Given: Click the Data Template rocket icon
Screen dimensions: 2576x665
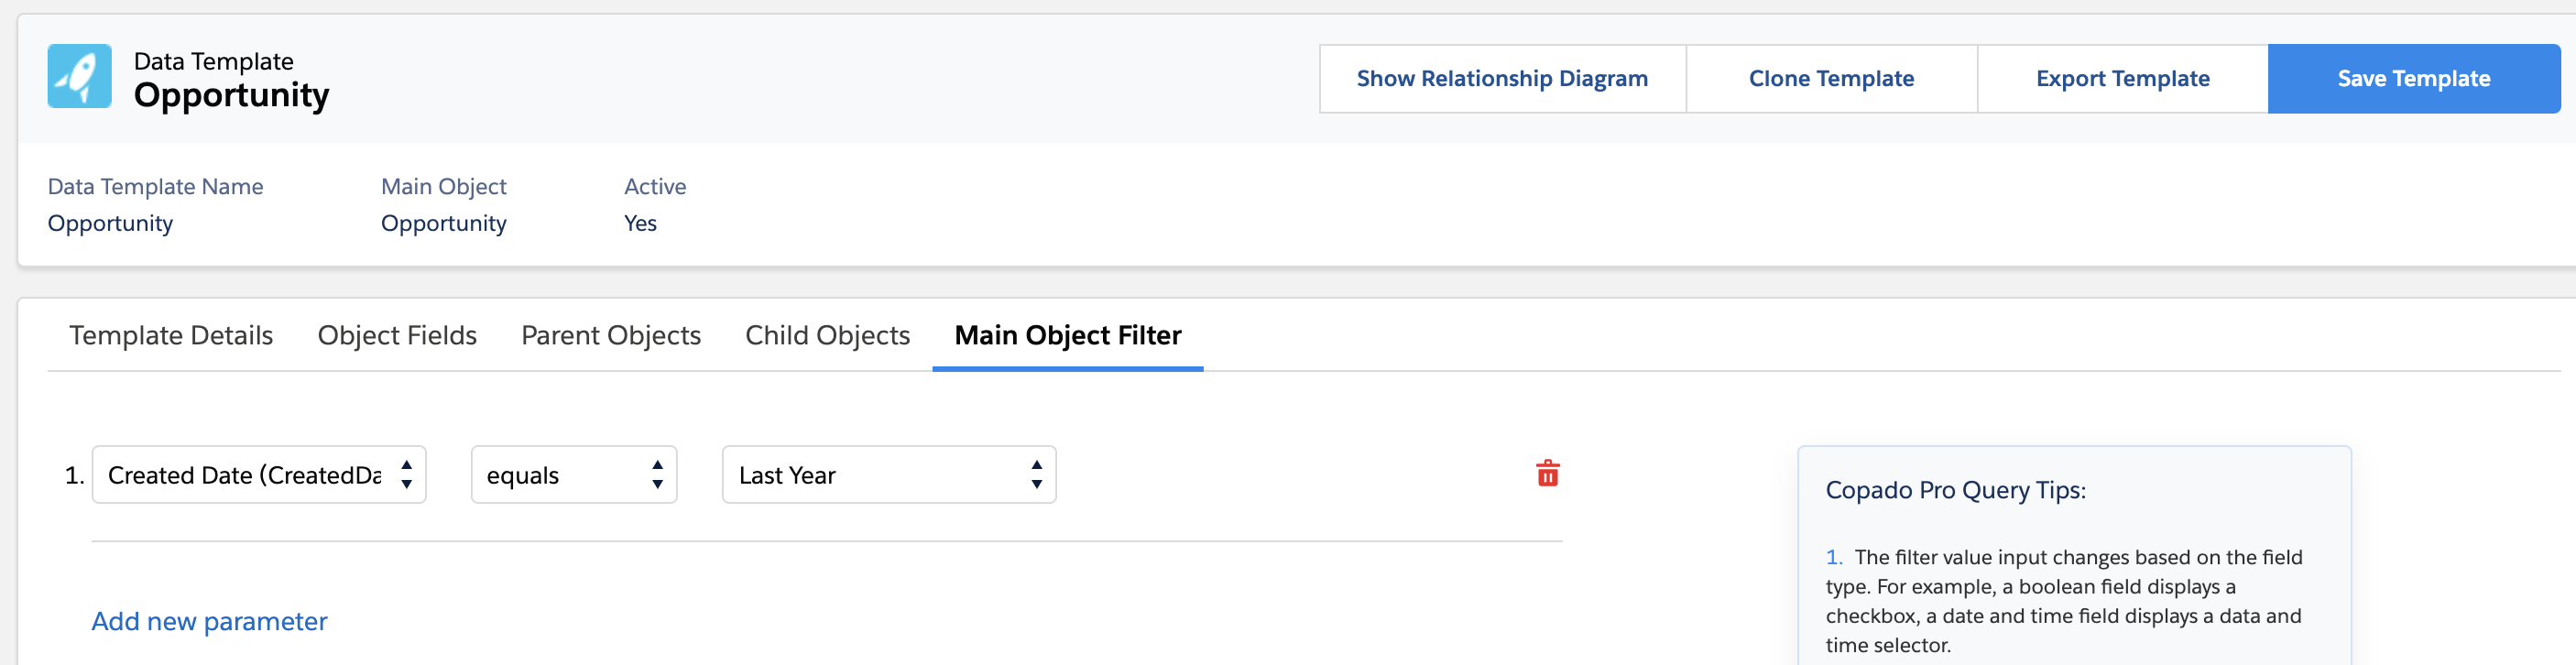Looking at the screenshot, I should point(79,76).
